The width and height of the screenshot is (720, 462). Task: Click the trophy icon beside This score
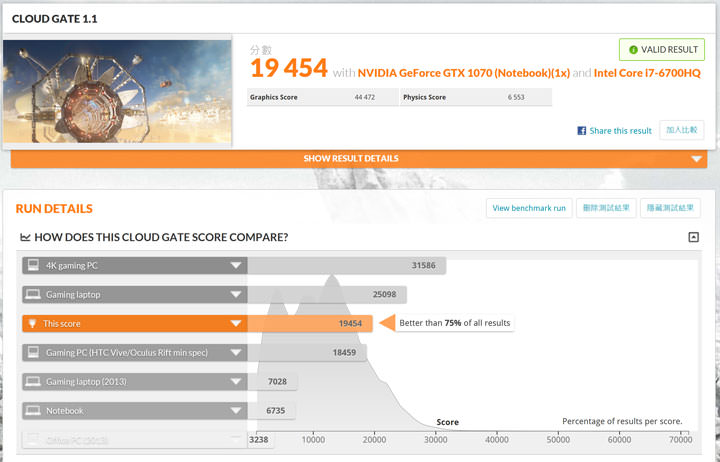point(33,324)
